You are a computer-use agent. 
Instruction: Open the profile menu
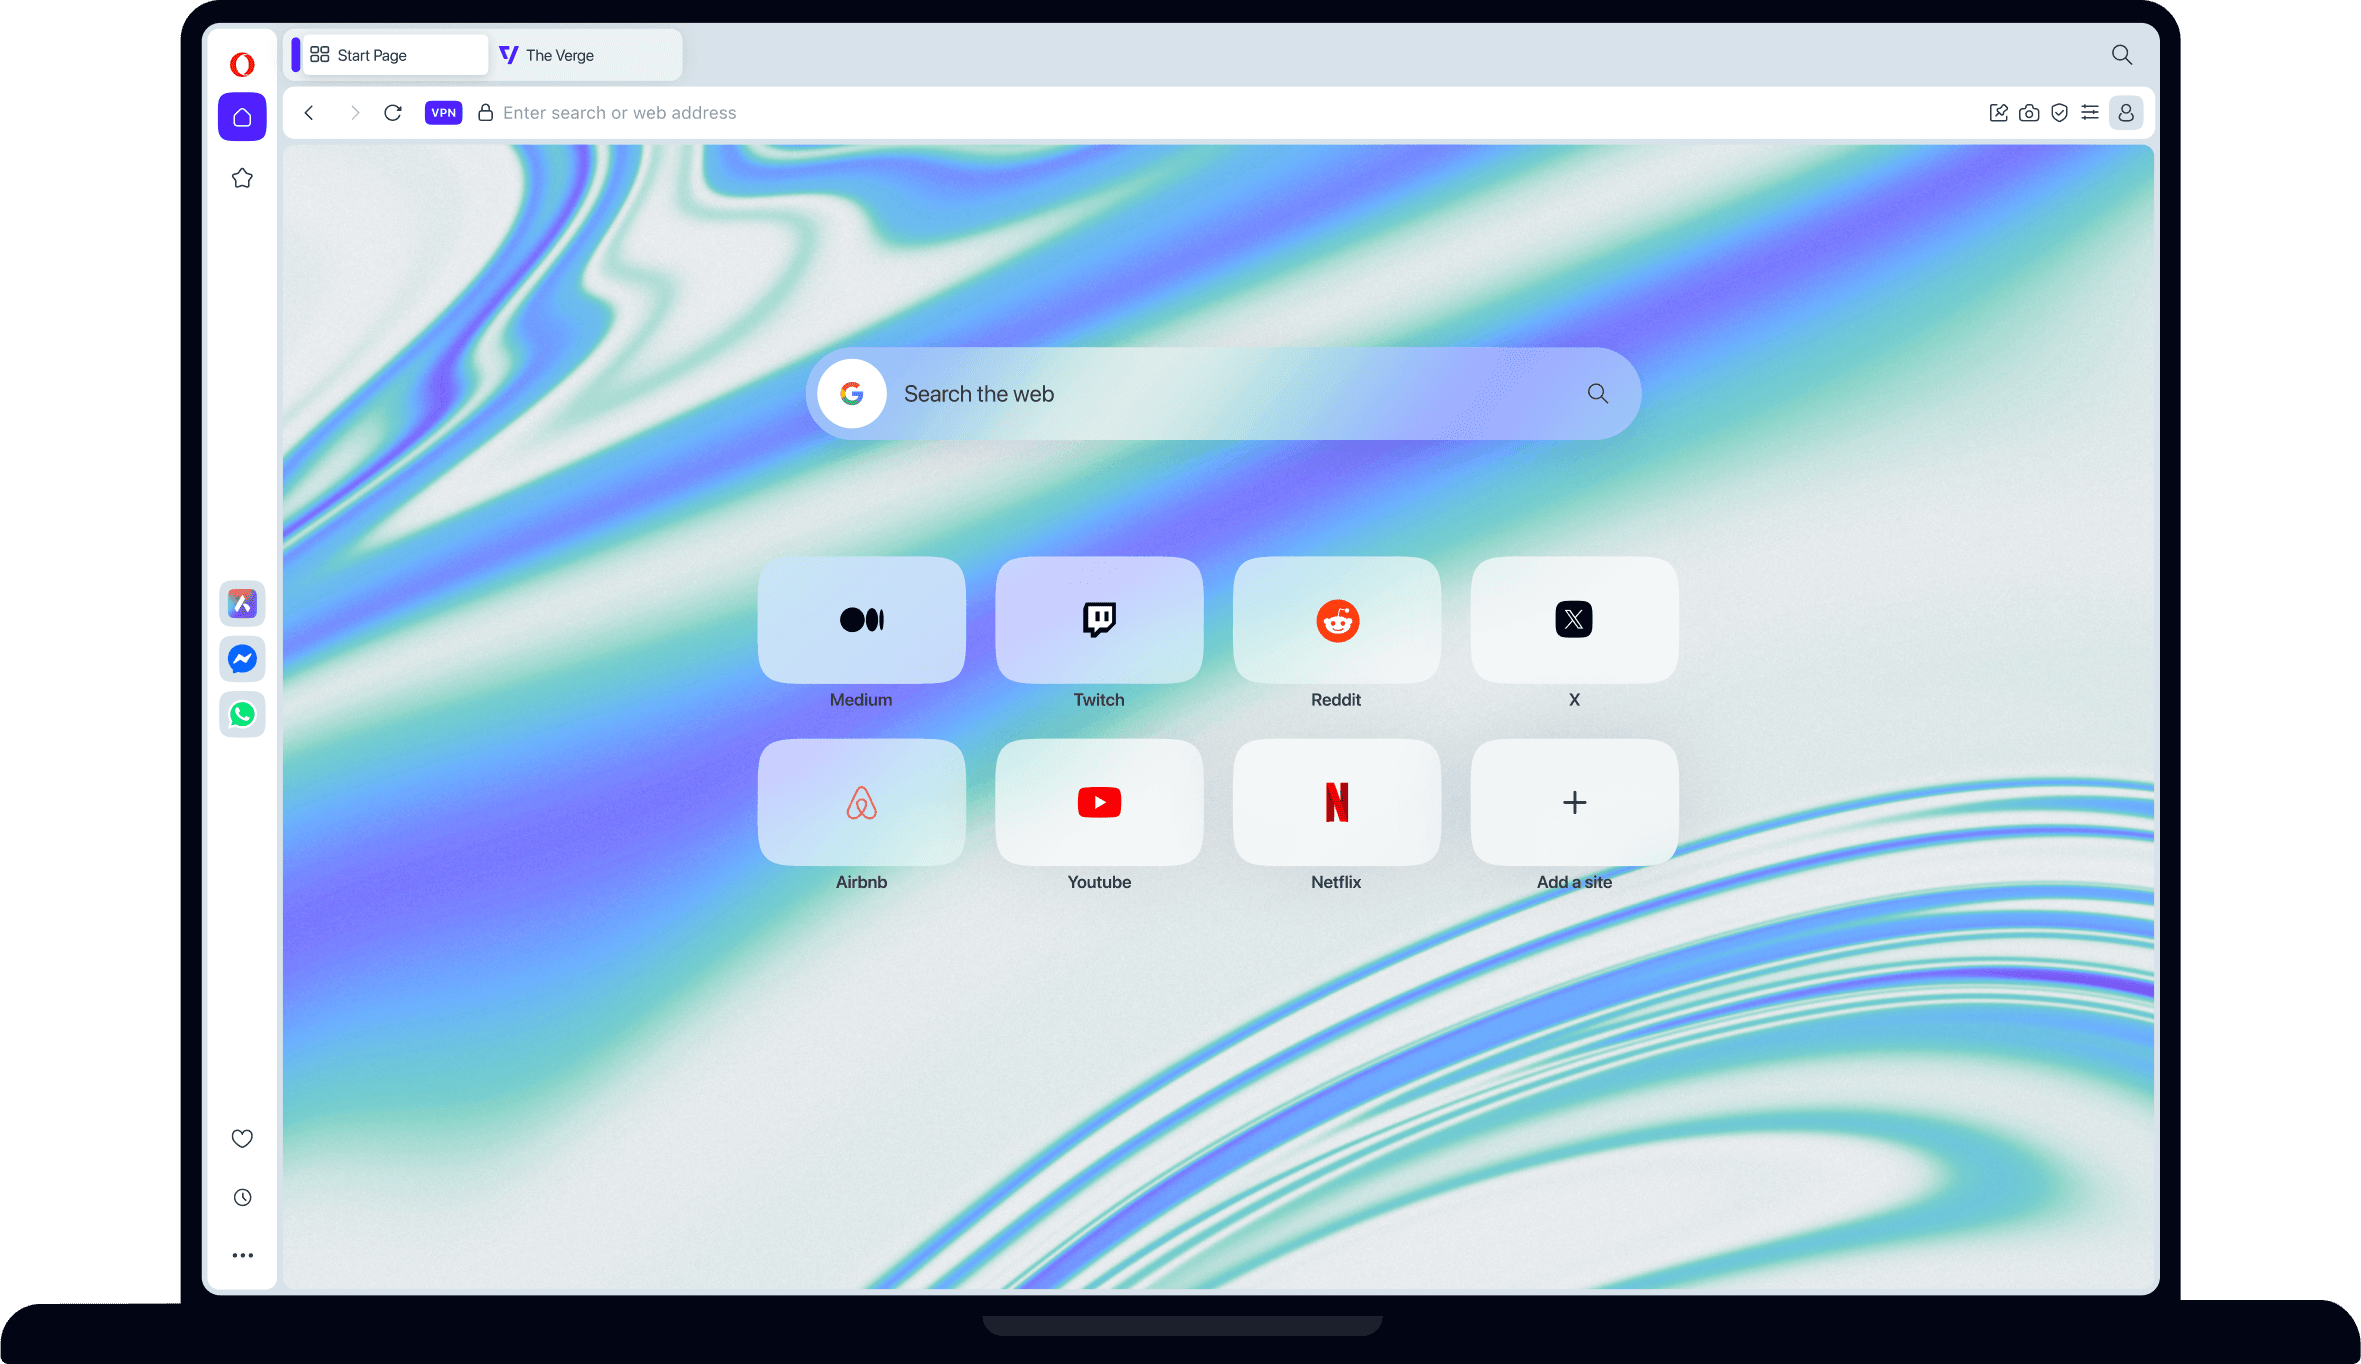click(2126, 113)
